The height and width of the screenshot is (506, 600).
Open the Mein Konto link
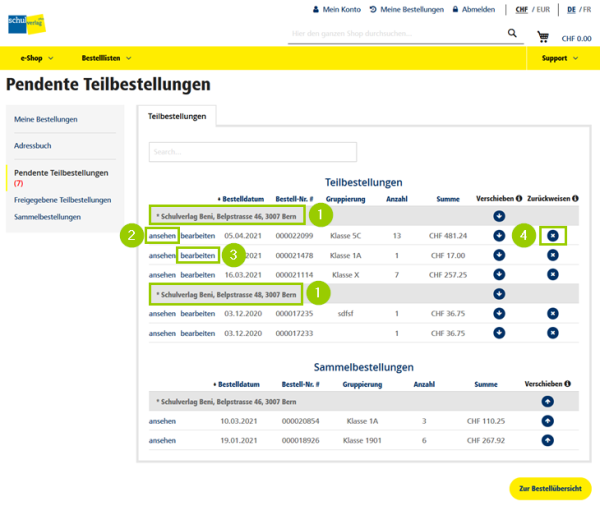point(336,9)
